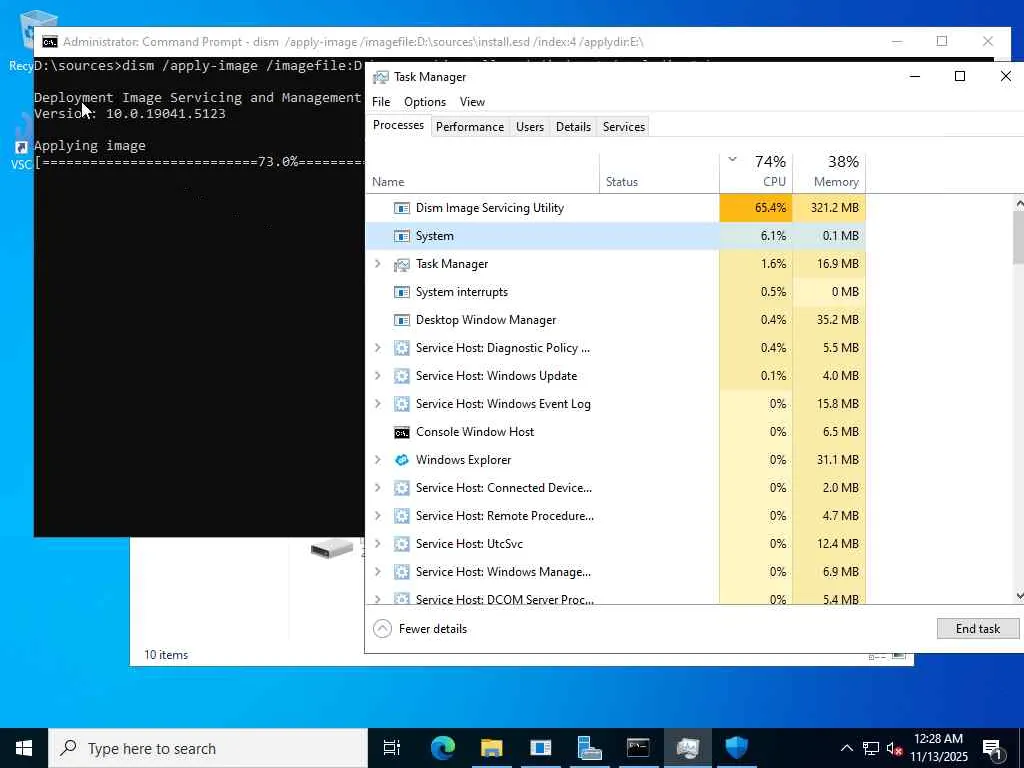The image size is (1024, 768).
Task: Click the Remote Procedure service host gear icon
Action: pyautogui.click(x=402, y=517)
